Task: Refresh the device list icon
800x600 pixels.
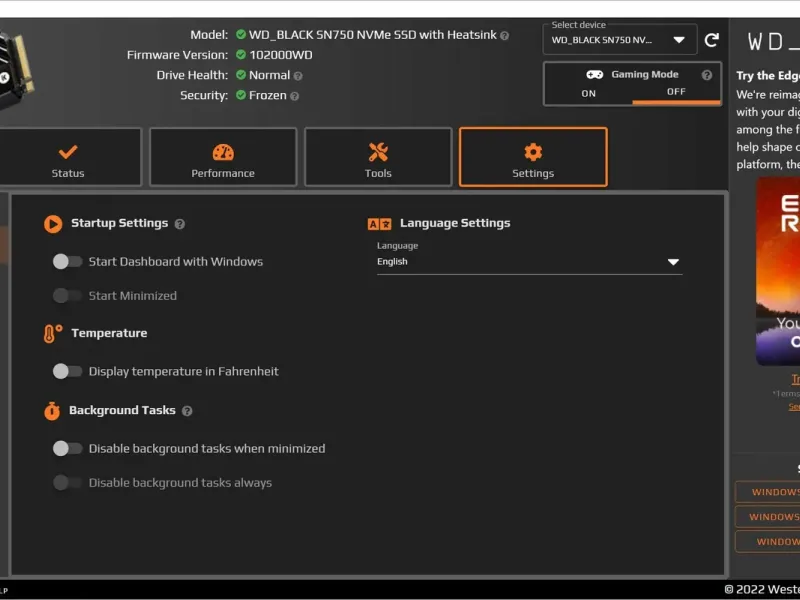Action: coord(712,40)
